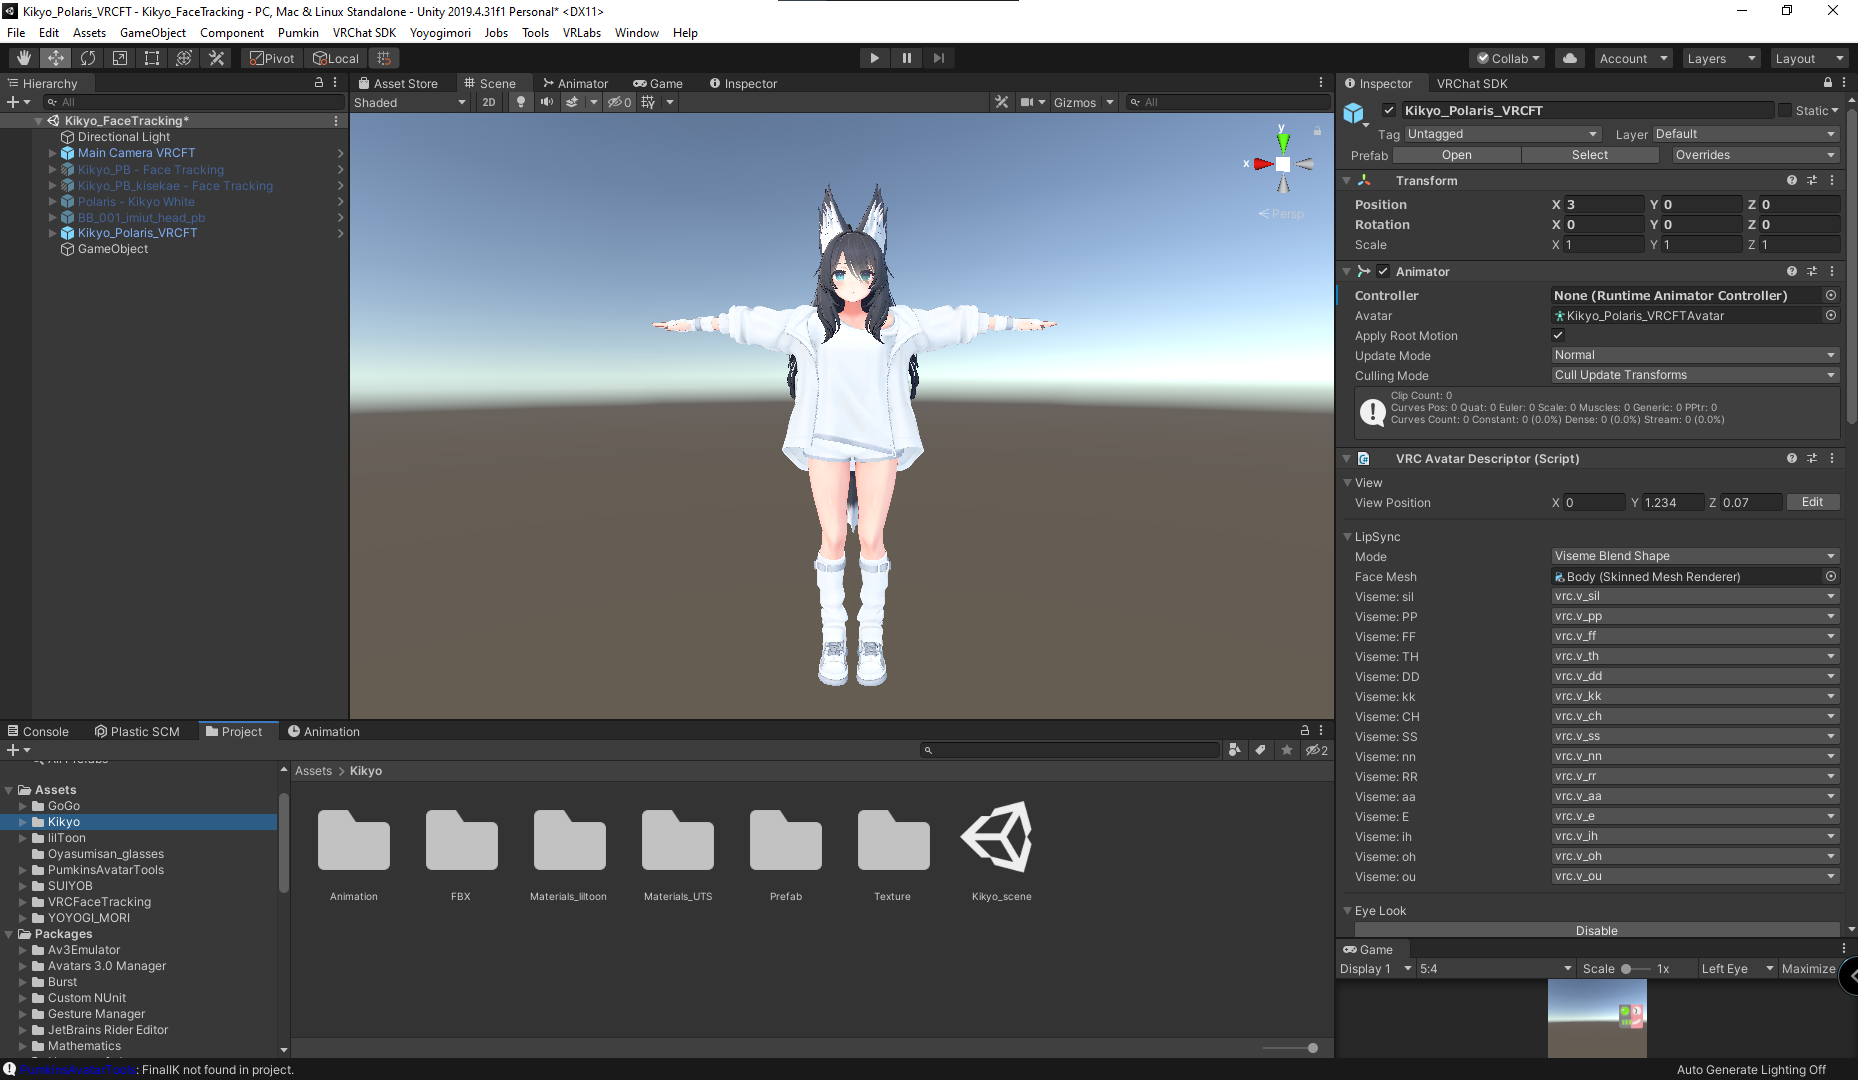Toggle scene grid visibility icon

point(648,102)
